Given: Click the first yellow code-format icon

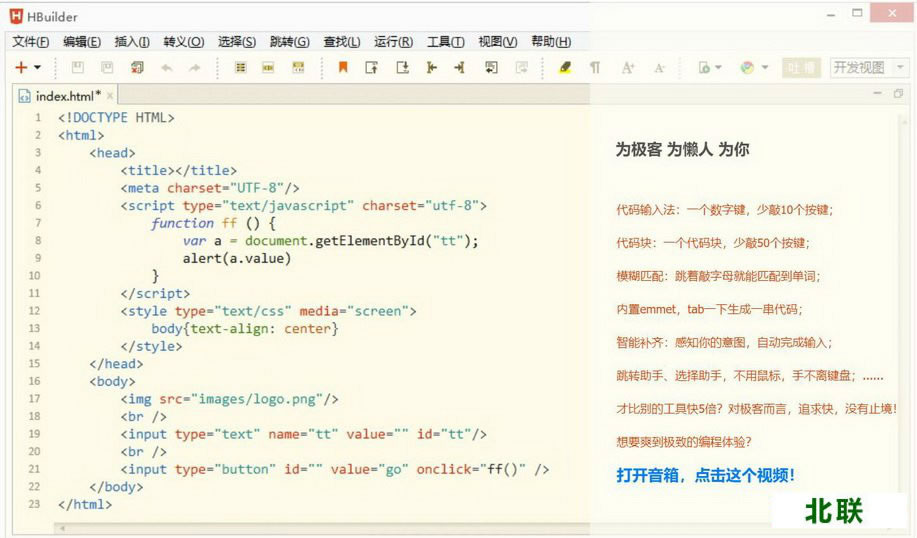Looking at the screenshot, I should pyautogui.click(x=240, y=68).
